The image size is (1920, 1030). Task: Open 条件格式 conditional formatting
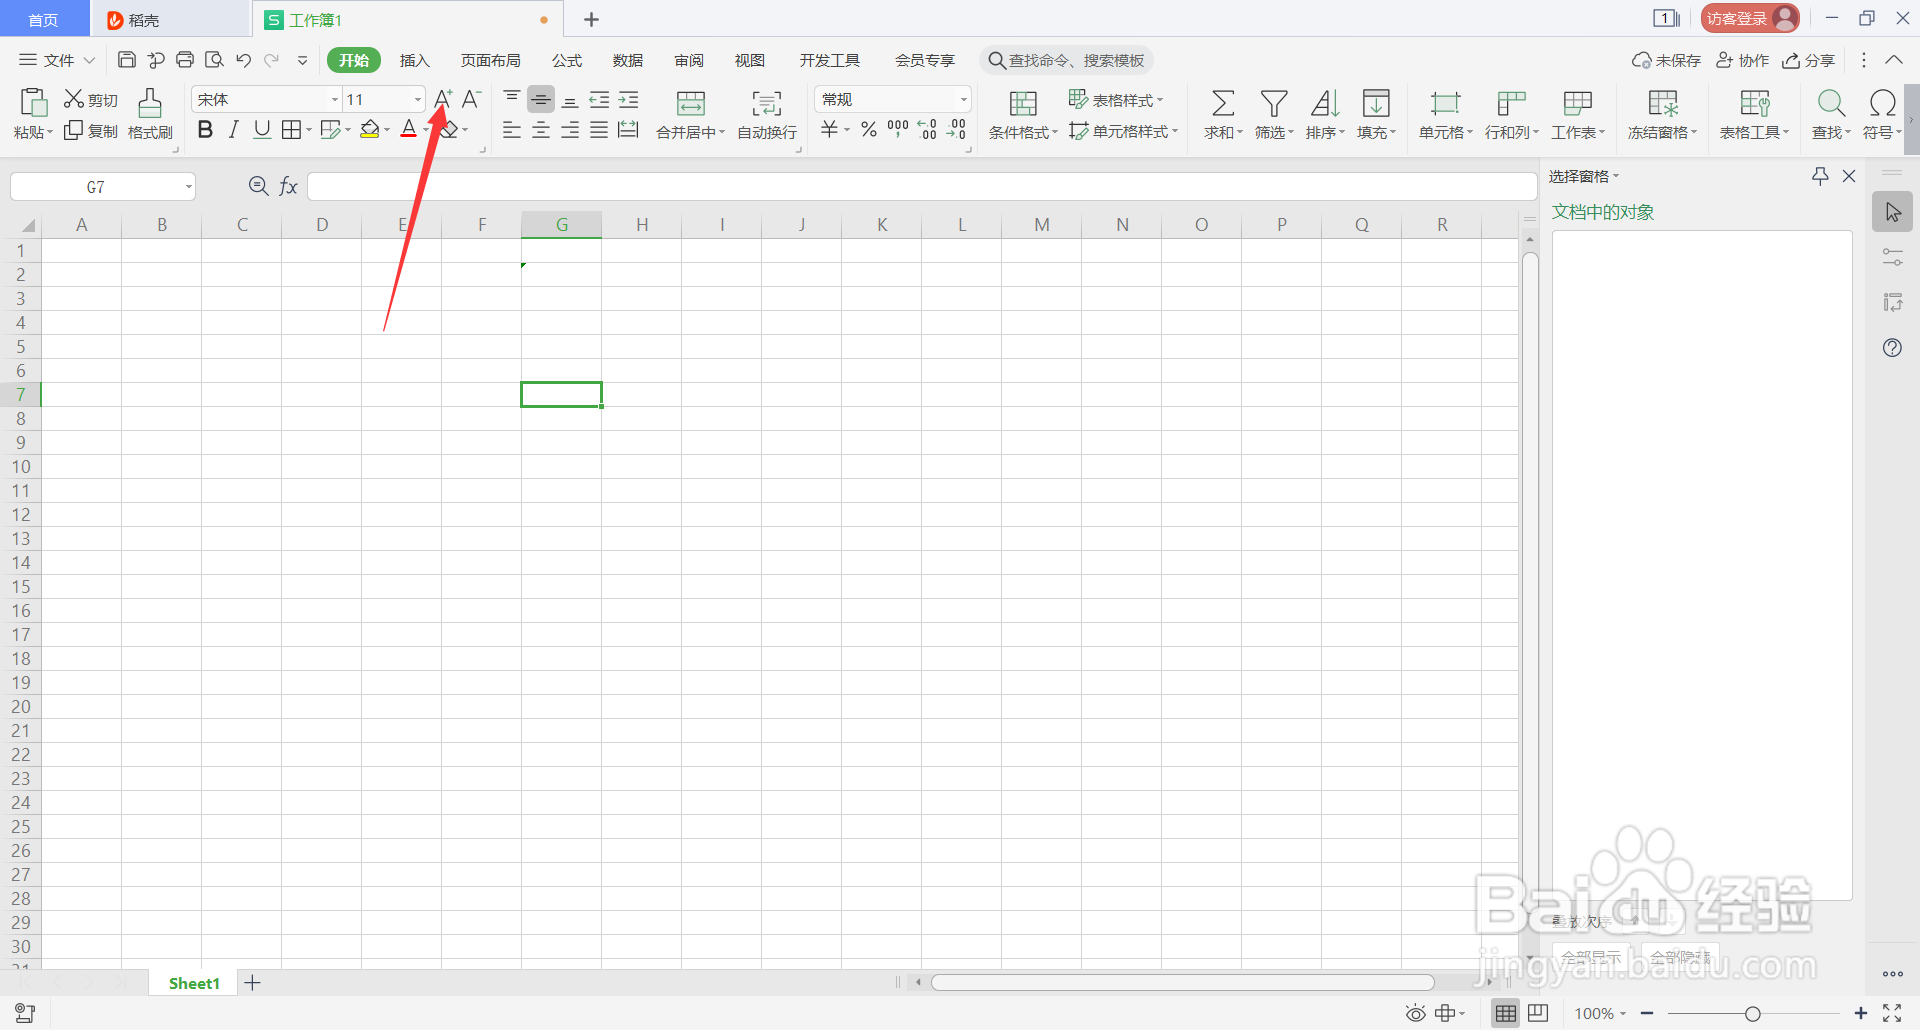click(1023, 114)
